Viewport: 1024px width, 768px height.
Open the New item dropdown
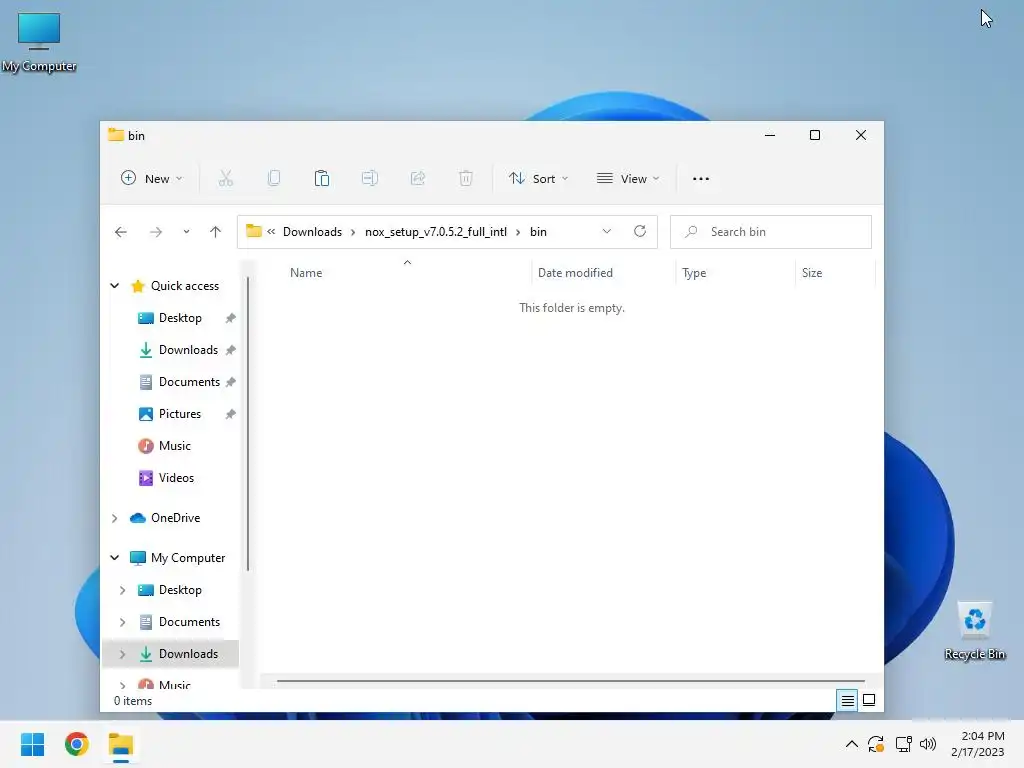152,178
